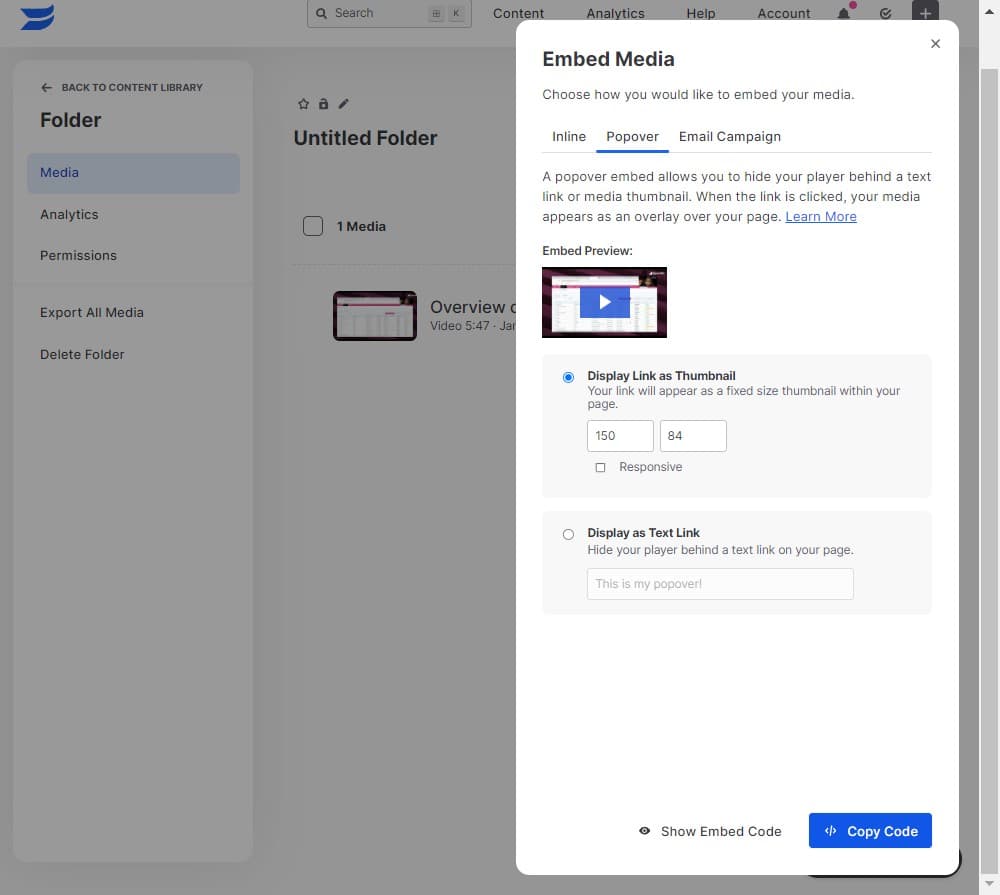1000x895 pixels.
Task: Open folder privacy via the lock icon
Action: (x=323, y=103)
